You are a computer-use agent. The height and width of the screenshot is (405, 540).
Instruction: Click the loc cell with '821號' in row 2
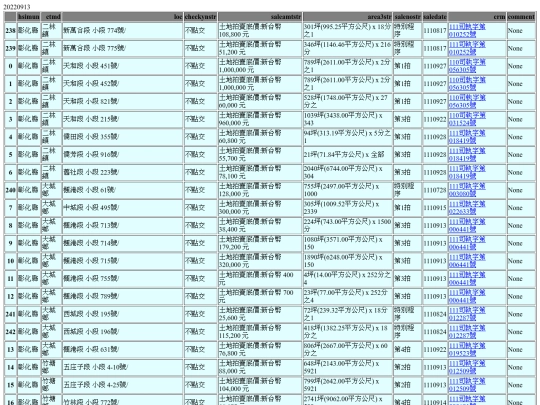123,101
